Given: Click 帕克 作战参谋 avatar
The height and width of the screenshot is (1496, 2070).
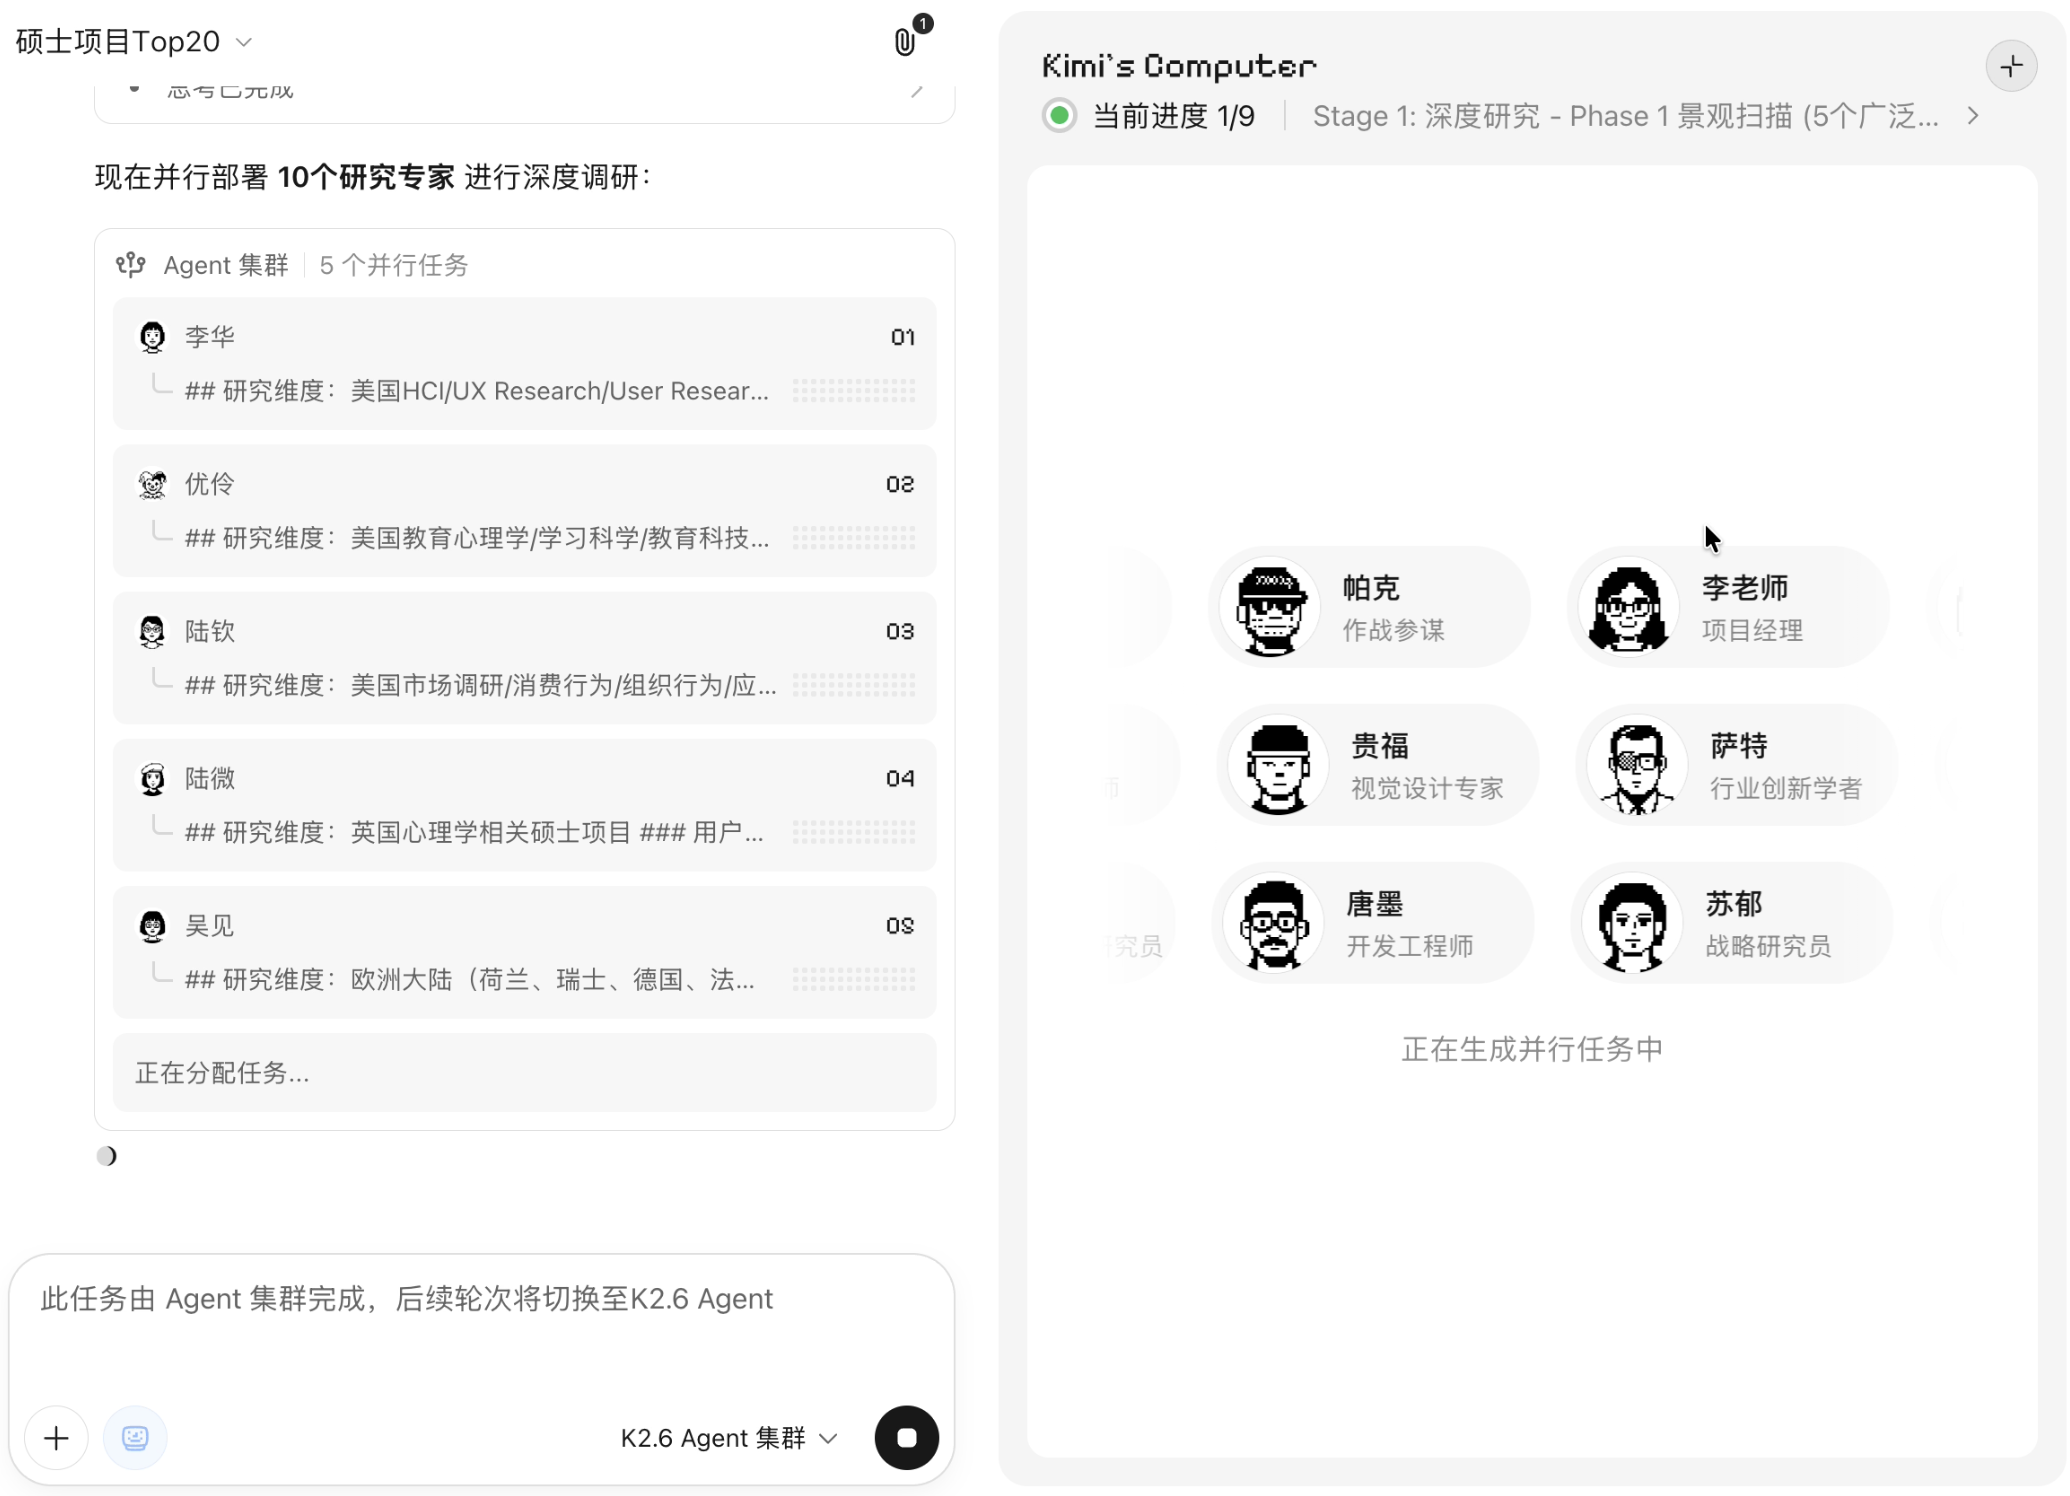Looking at the screenshot, I should tap(1271, 608).
